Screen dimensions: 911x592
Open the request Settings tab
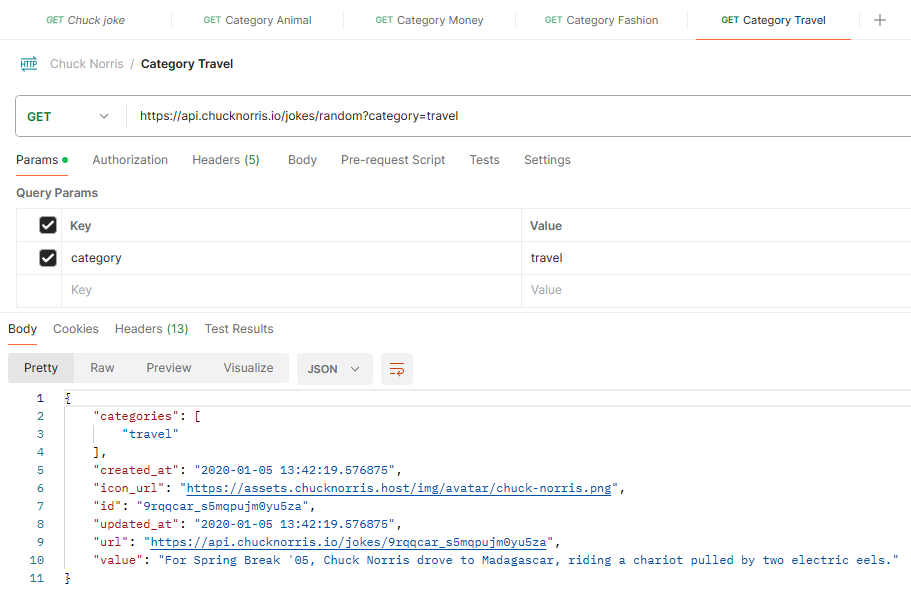tap(547, 160)
